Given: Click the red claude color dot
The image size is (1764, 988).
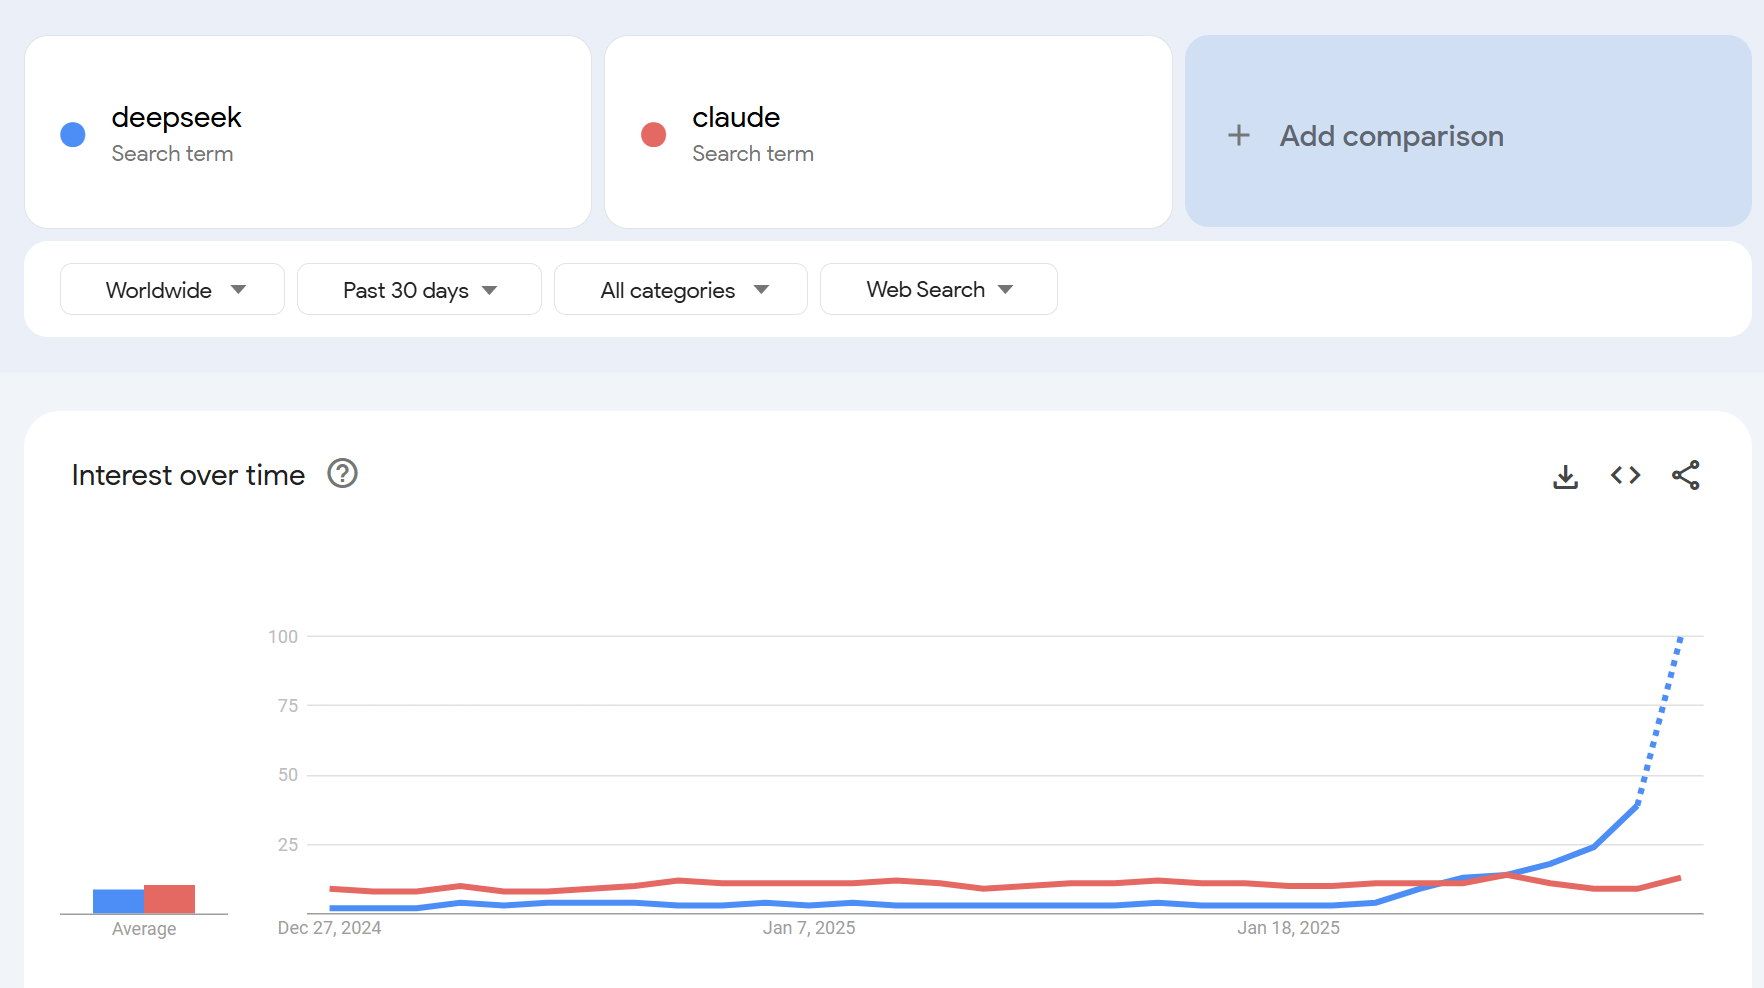Looking at the screenshot, I should (x=654, y=134).
